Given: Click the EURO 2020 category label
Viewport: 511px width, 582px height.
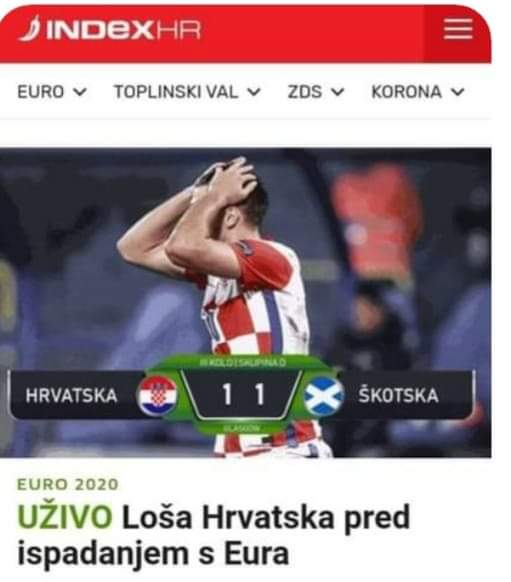Looking at the screenshot, I should [68, 484].
